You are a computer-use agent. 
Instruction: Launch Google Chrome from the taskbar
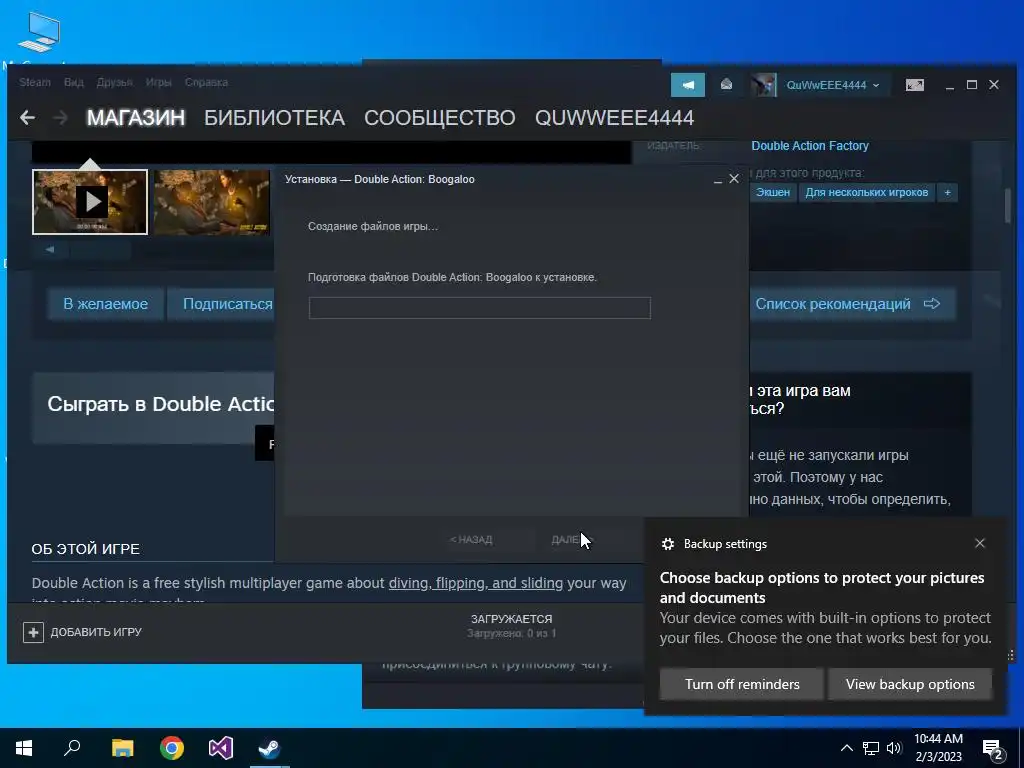[x=172, y=748]
